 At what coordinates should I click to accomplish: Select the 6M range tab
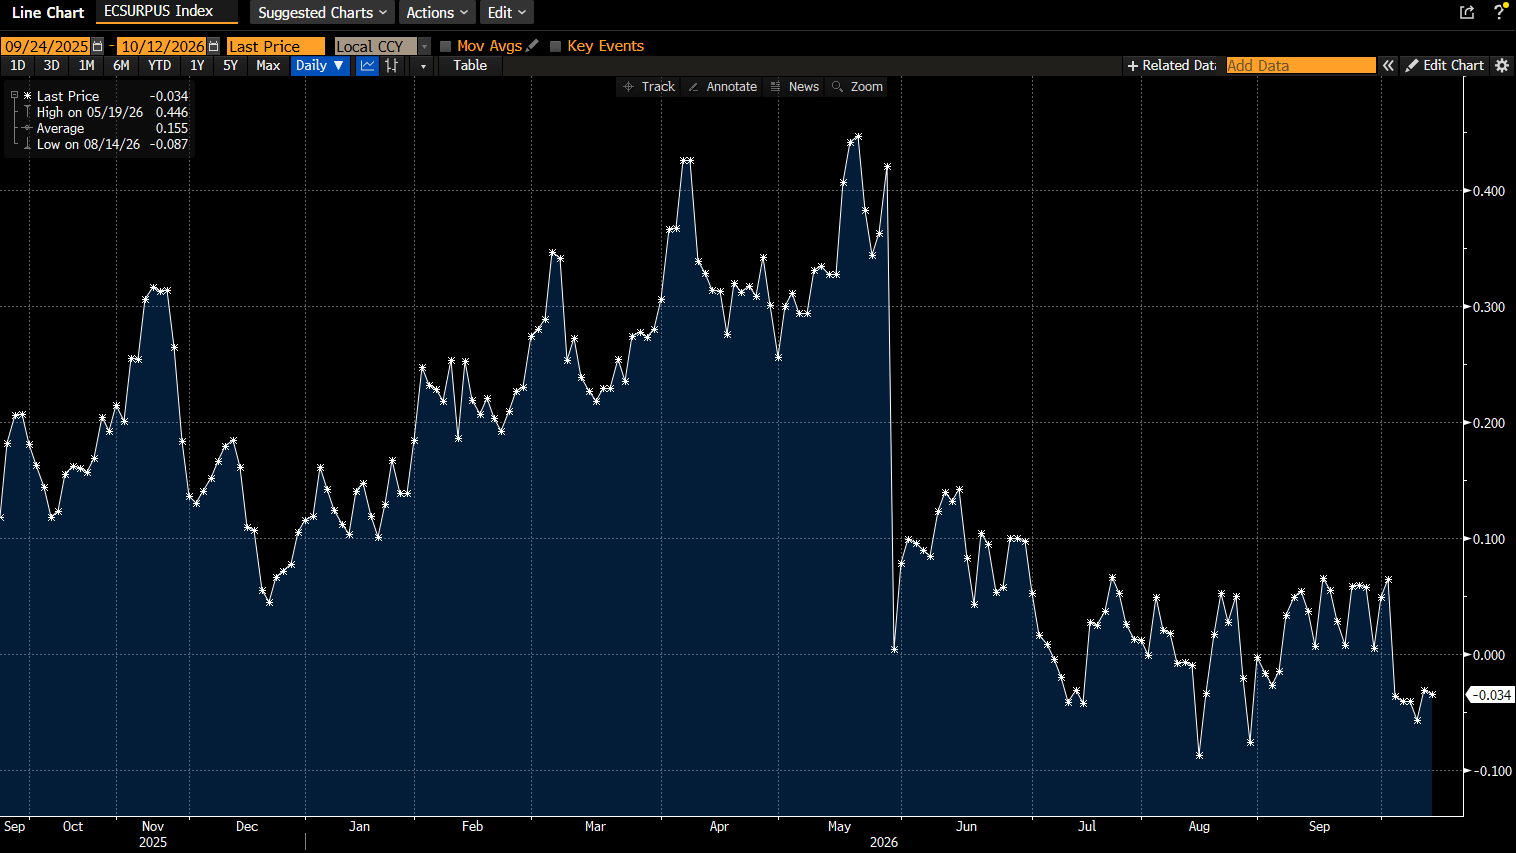click(121, 65)
